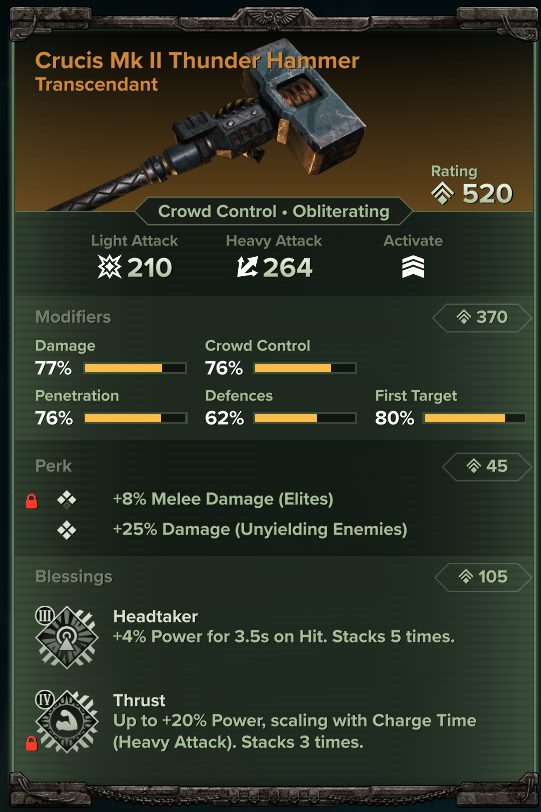
Task: Select the +25% Damage (Unyielding Enemies) perk
Action: point(260,529)
